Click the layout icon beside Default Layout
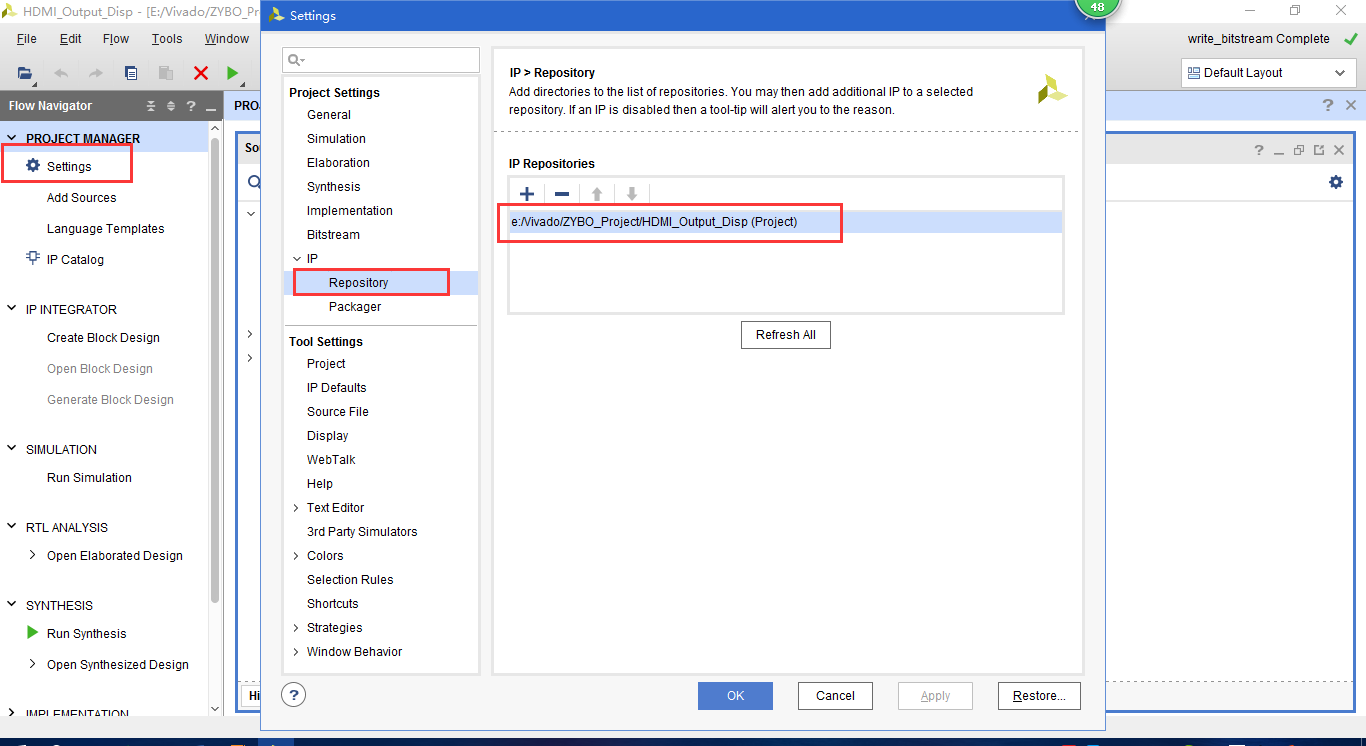The height and width of the screenshot is (746, 1366). click(x=1193, y=73)
